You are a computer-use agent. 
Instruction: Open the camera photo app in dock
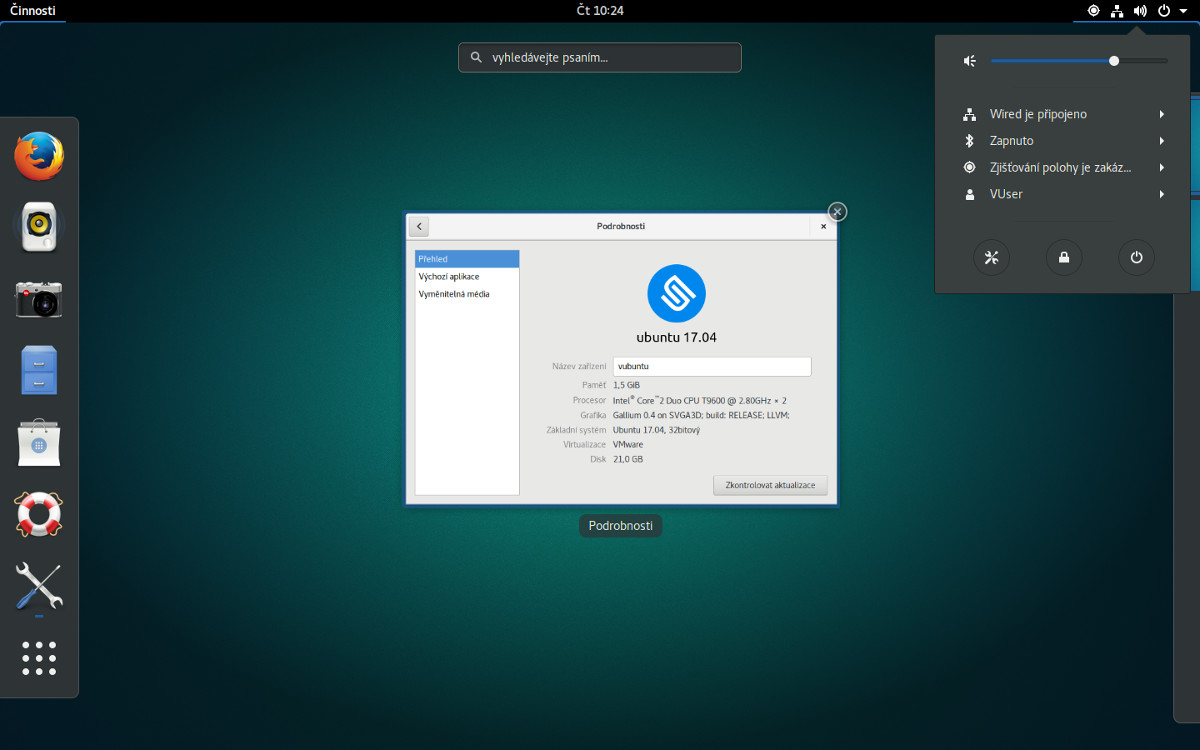pyautogui.click(x=39, y=299)
